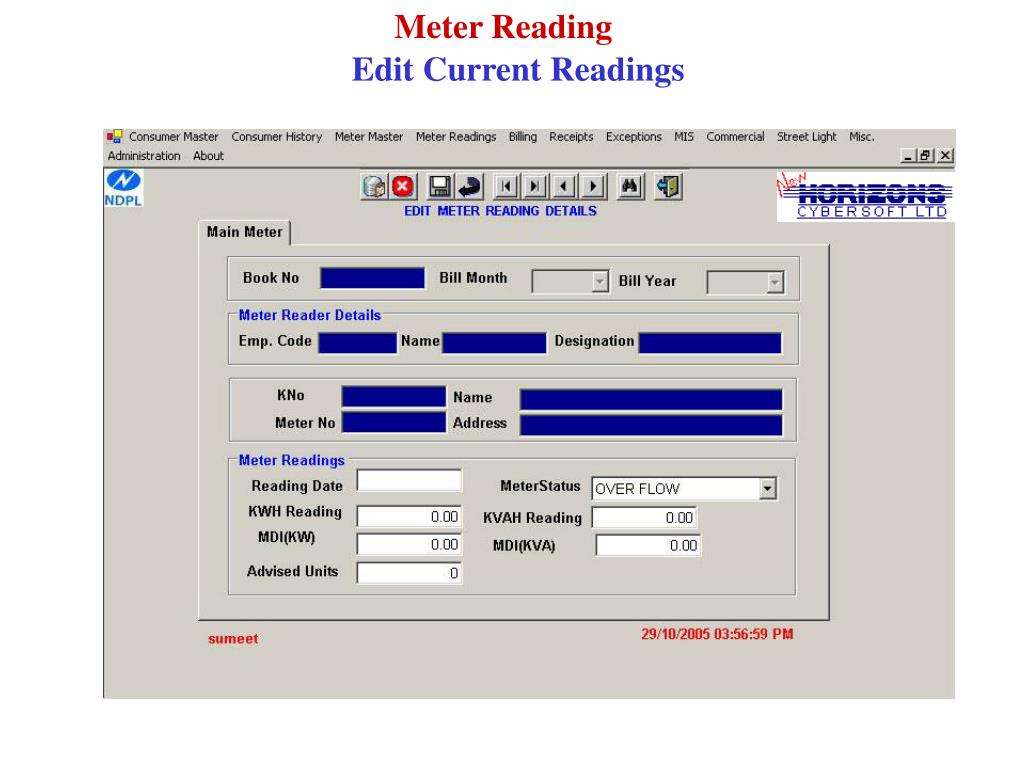Click the KNo field
This screenshot has width=1024, height=768.
tap(394, 396)
